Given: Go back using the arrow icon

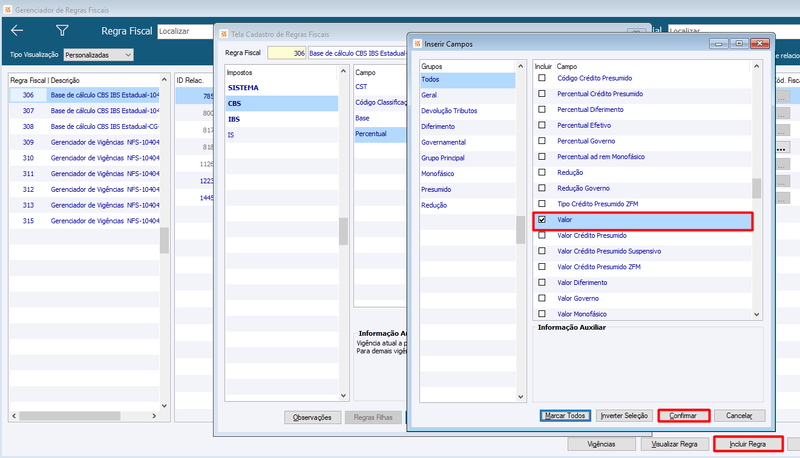Looking at the screenshot, I should coord(17,31).
